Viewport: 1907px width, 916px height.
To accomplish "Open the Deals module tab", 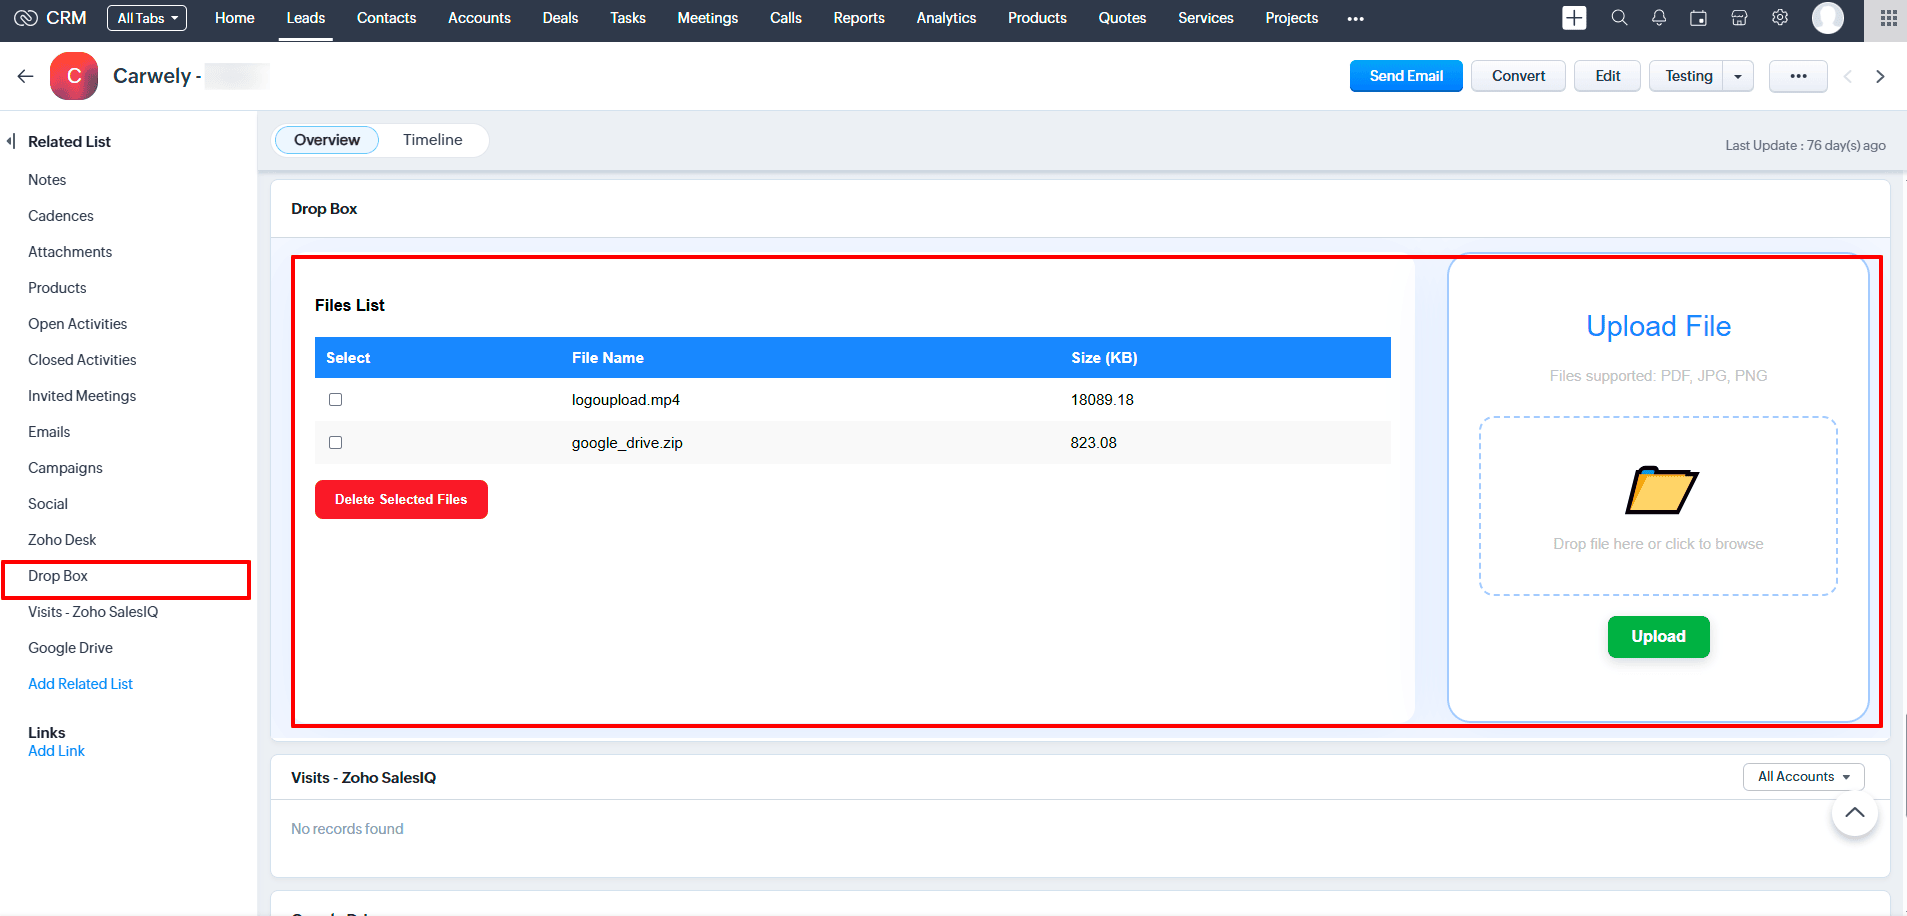I will [x=560, y=18].
